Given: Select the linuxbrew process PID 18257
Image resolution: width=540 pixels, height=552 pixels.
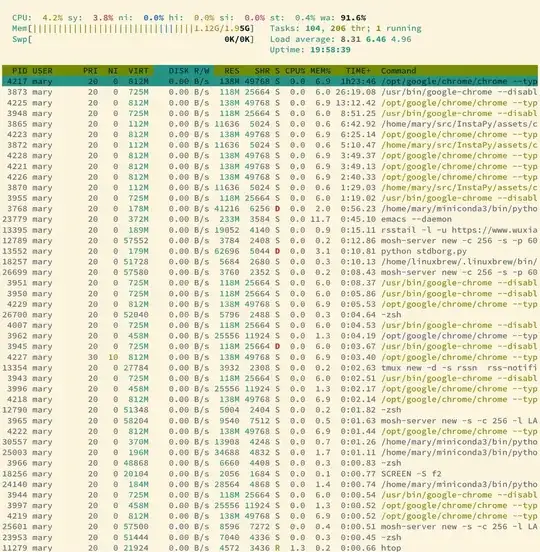Looking at the screenshot, I should pyautogui.click(x=270, y=262).
